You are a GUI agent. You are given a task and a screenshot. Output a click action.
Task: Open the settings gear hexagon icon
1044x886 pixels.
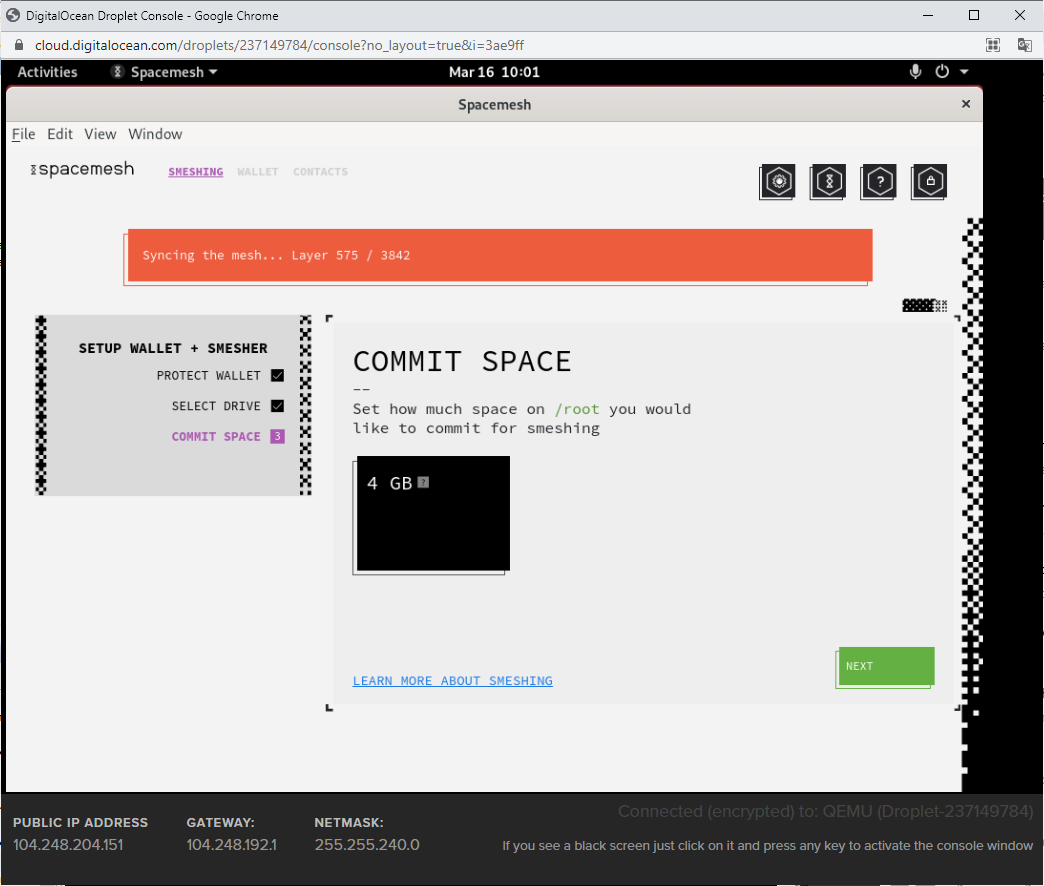778,182
